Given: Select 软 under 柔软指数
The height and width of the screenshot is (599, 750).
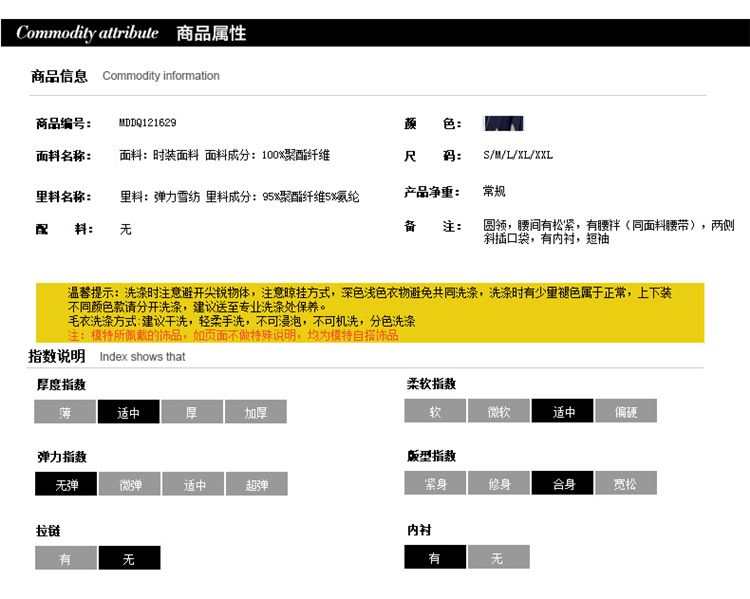Looking at the screenshot, I should coord(435,411).
